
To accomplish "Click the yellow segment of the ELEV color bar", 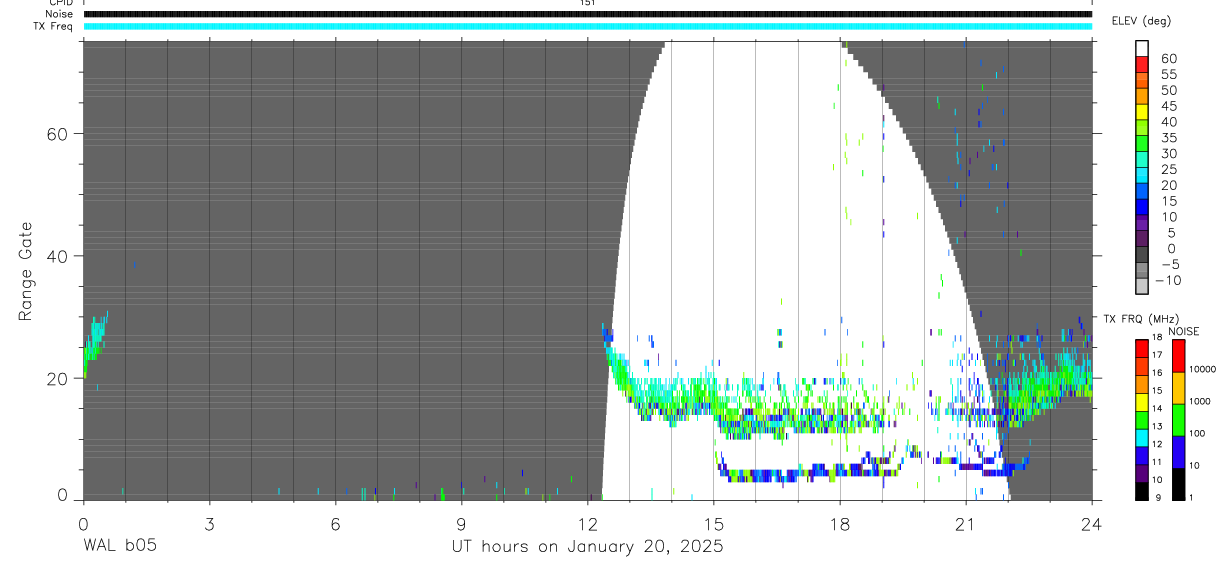I will (1142, 113).
